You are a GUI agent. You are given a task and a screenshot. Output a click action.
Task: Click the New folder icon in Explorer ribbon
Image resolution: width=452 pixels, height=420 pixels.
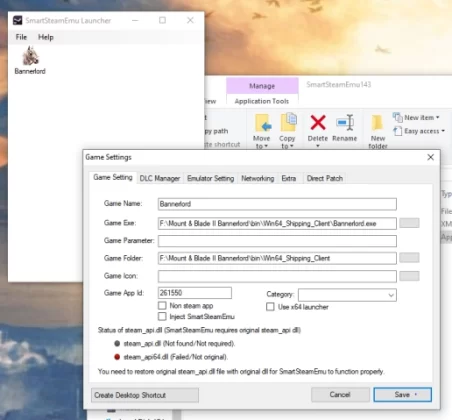377,123
